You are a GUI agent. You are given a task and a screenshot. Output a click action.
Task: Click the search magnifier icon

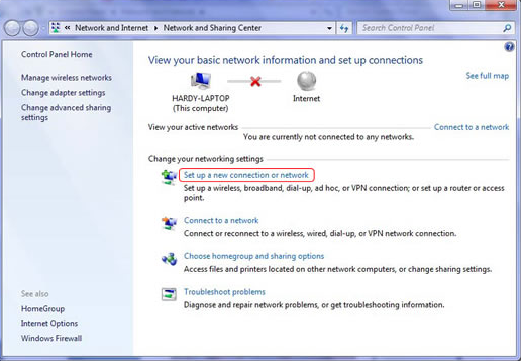pyautogui.click(x=507, y=28)
